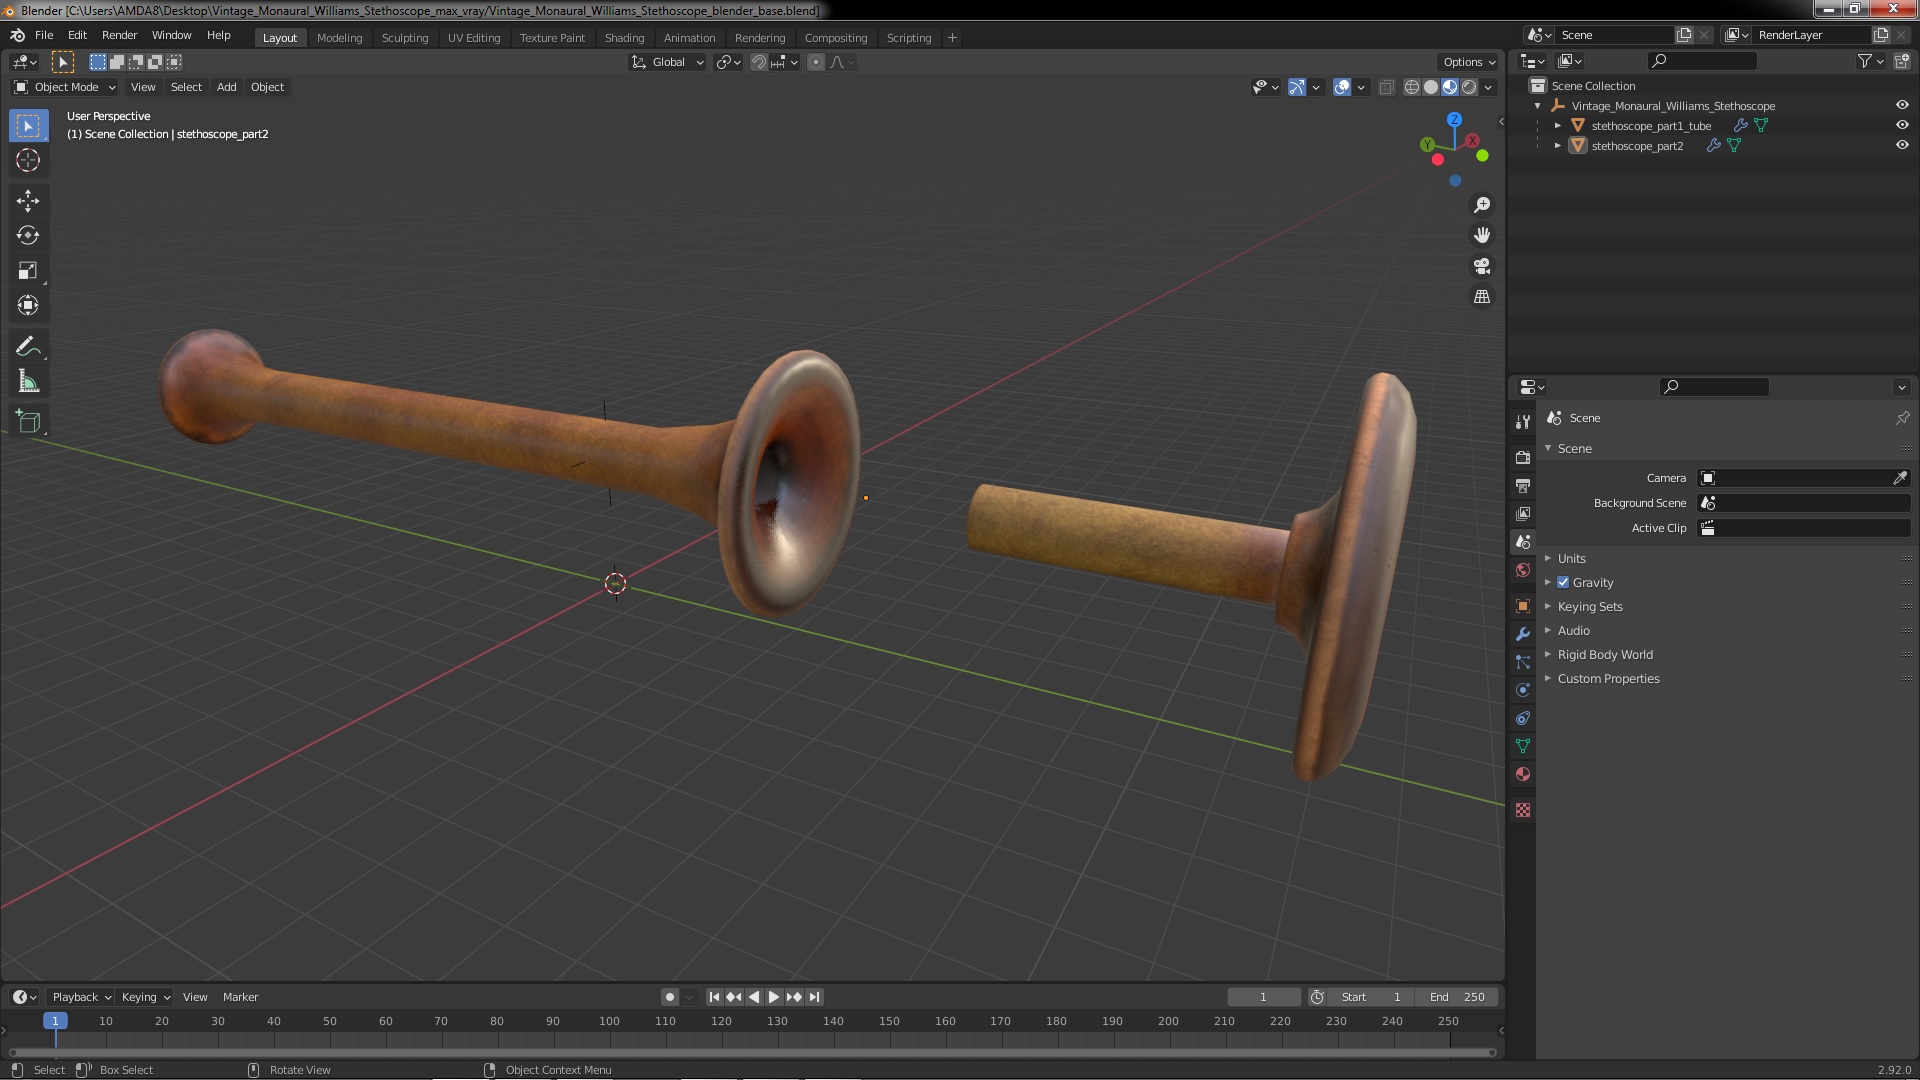Viewport: 1920px width, 1080px height.
Task: Hide Vintage_Monaural_Williams_Stethoscope collection
Action: coord(1902,105)
